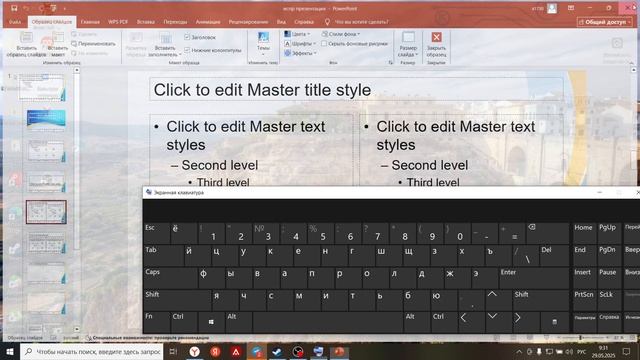Toggle the Заголовок (Title) checkbox
This screenshot has height=360, width=640.
click(x=187, y=37)
